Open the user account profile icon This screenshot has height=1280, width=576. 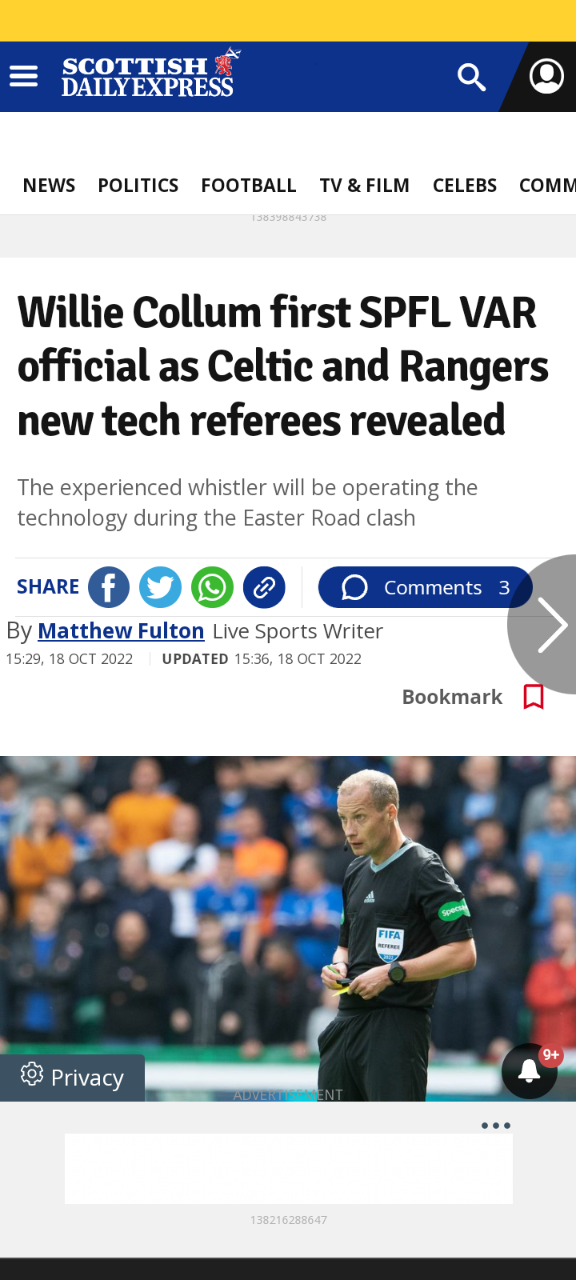[546, 76]
